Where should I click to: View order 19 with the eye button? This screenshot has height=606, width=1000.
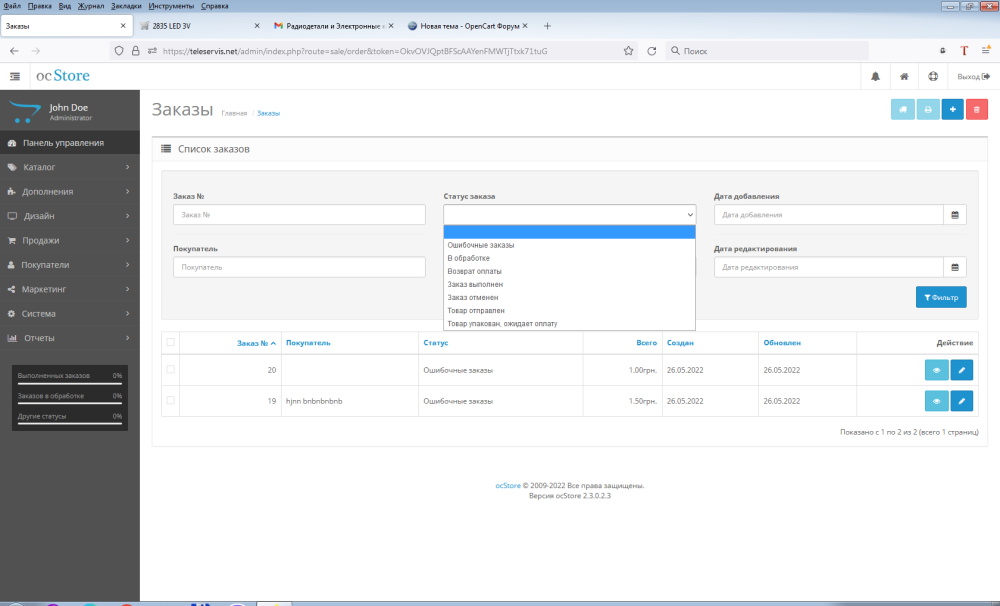pos(936,401)
